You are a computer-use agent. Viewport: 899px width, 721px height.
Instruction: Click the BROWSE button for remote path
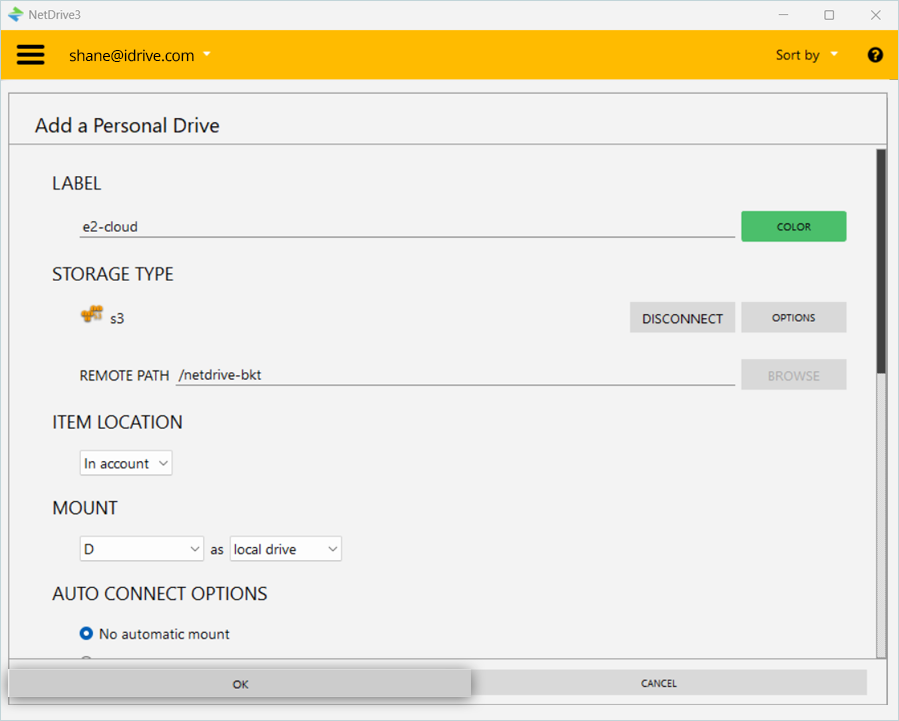tap(793, 376)
